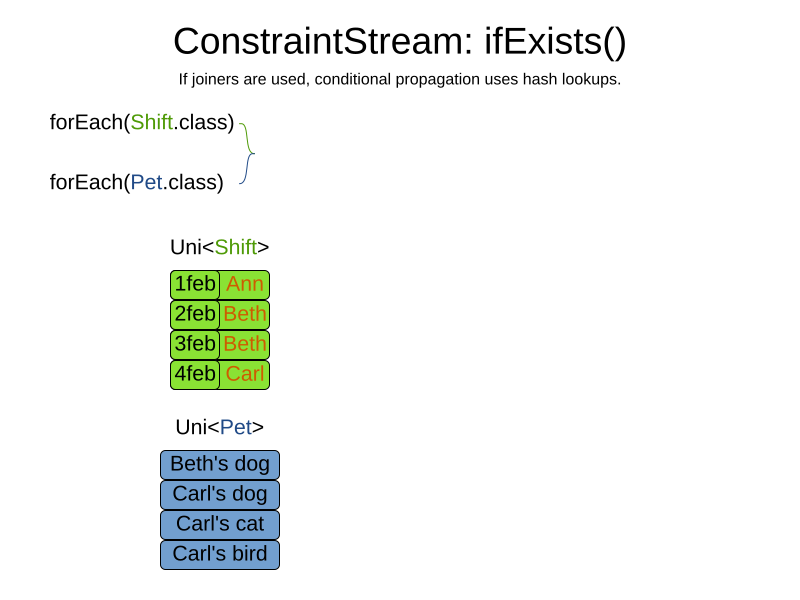Click the "Carl's cat" box

[x=220, y=524]
